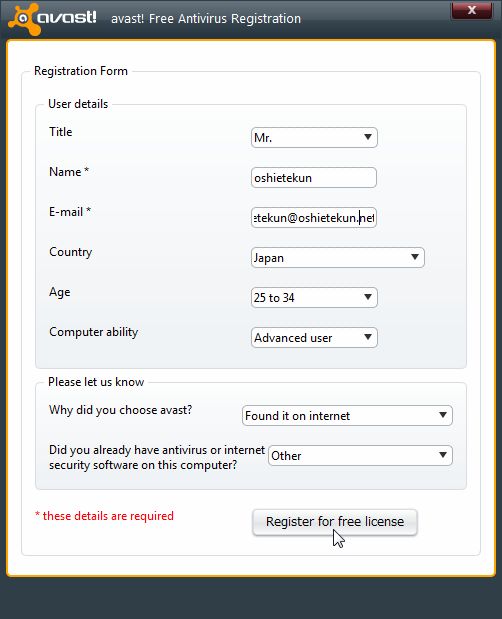
Task: Expand the Age dropdown showing 25 to 34
Action: [314, 298]
